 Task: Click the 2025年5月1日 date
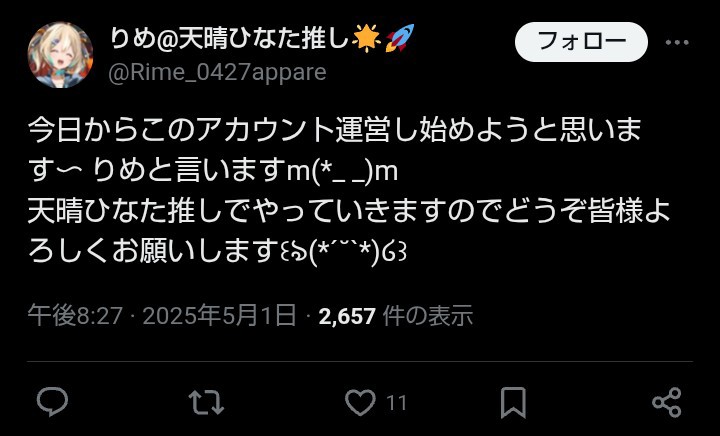219,316
